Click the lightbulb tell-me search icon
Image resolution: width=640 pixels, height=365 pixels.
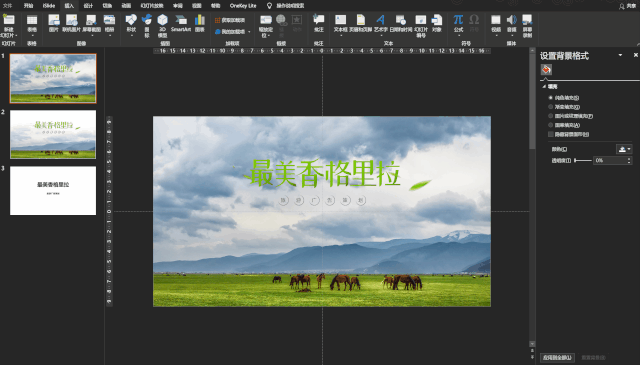pyautogui.click(x=269, y=6)
